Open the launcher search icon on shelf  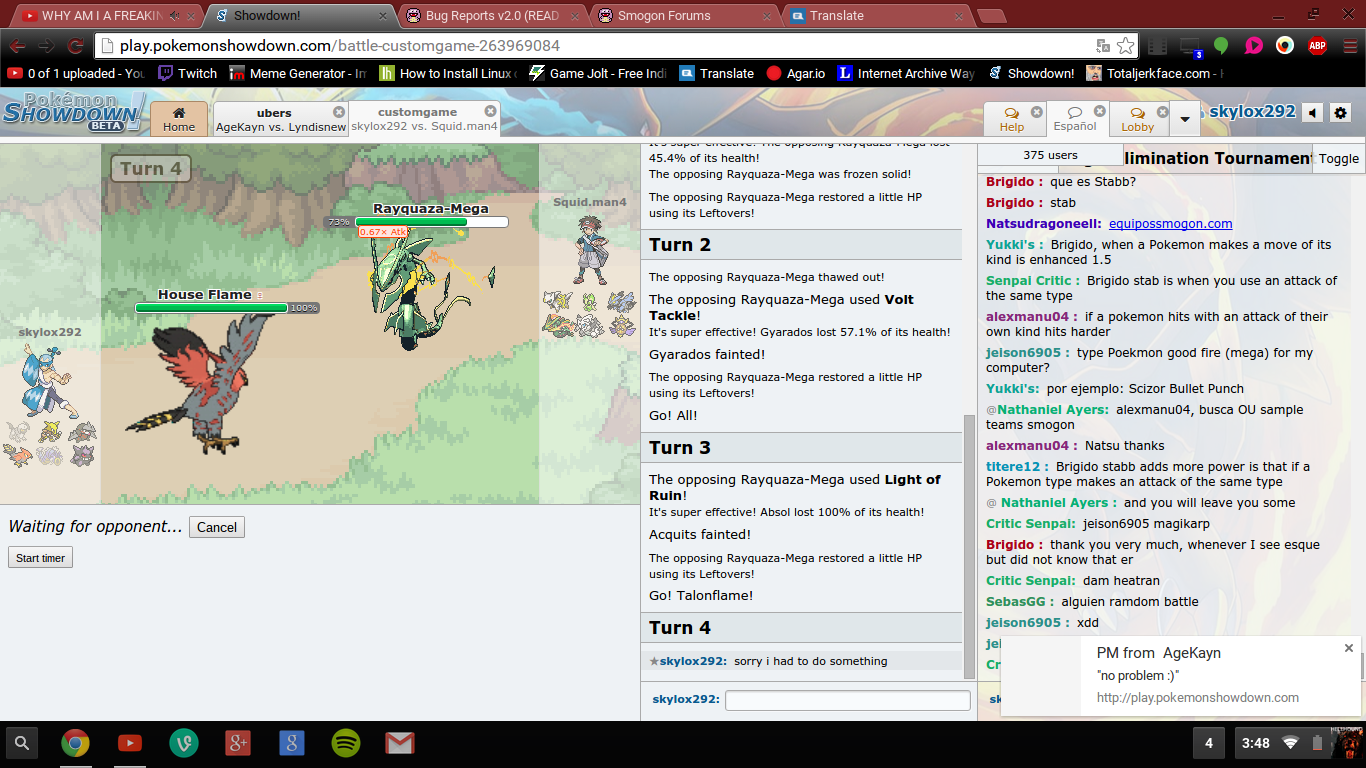click(x=22, y=743)
